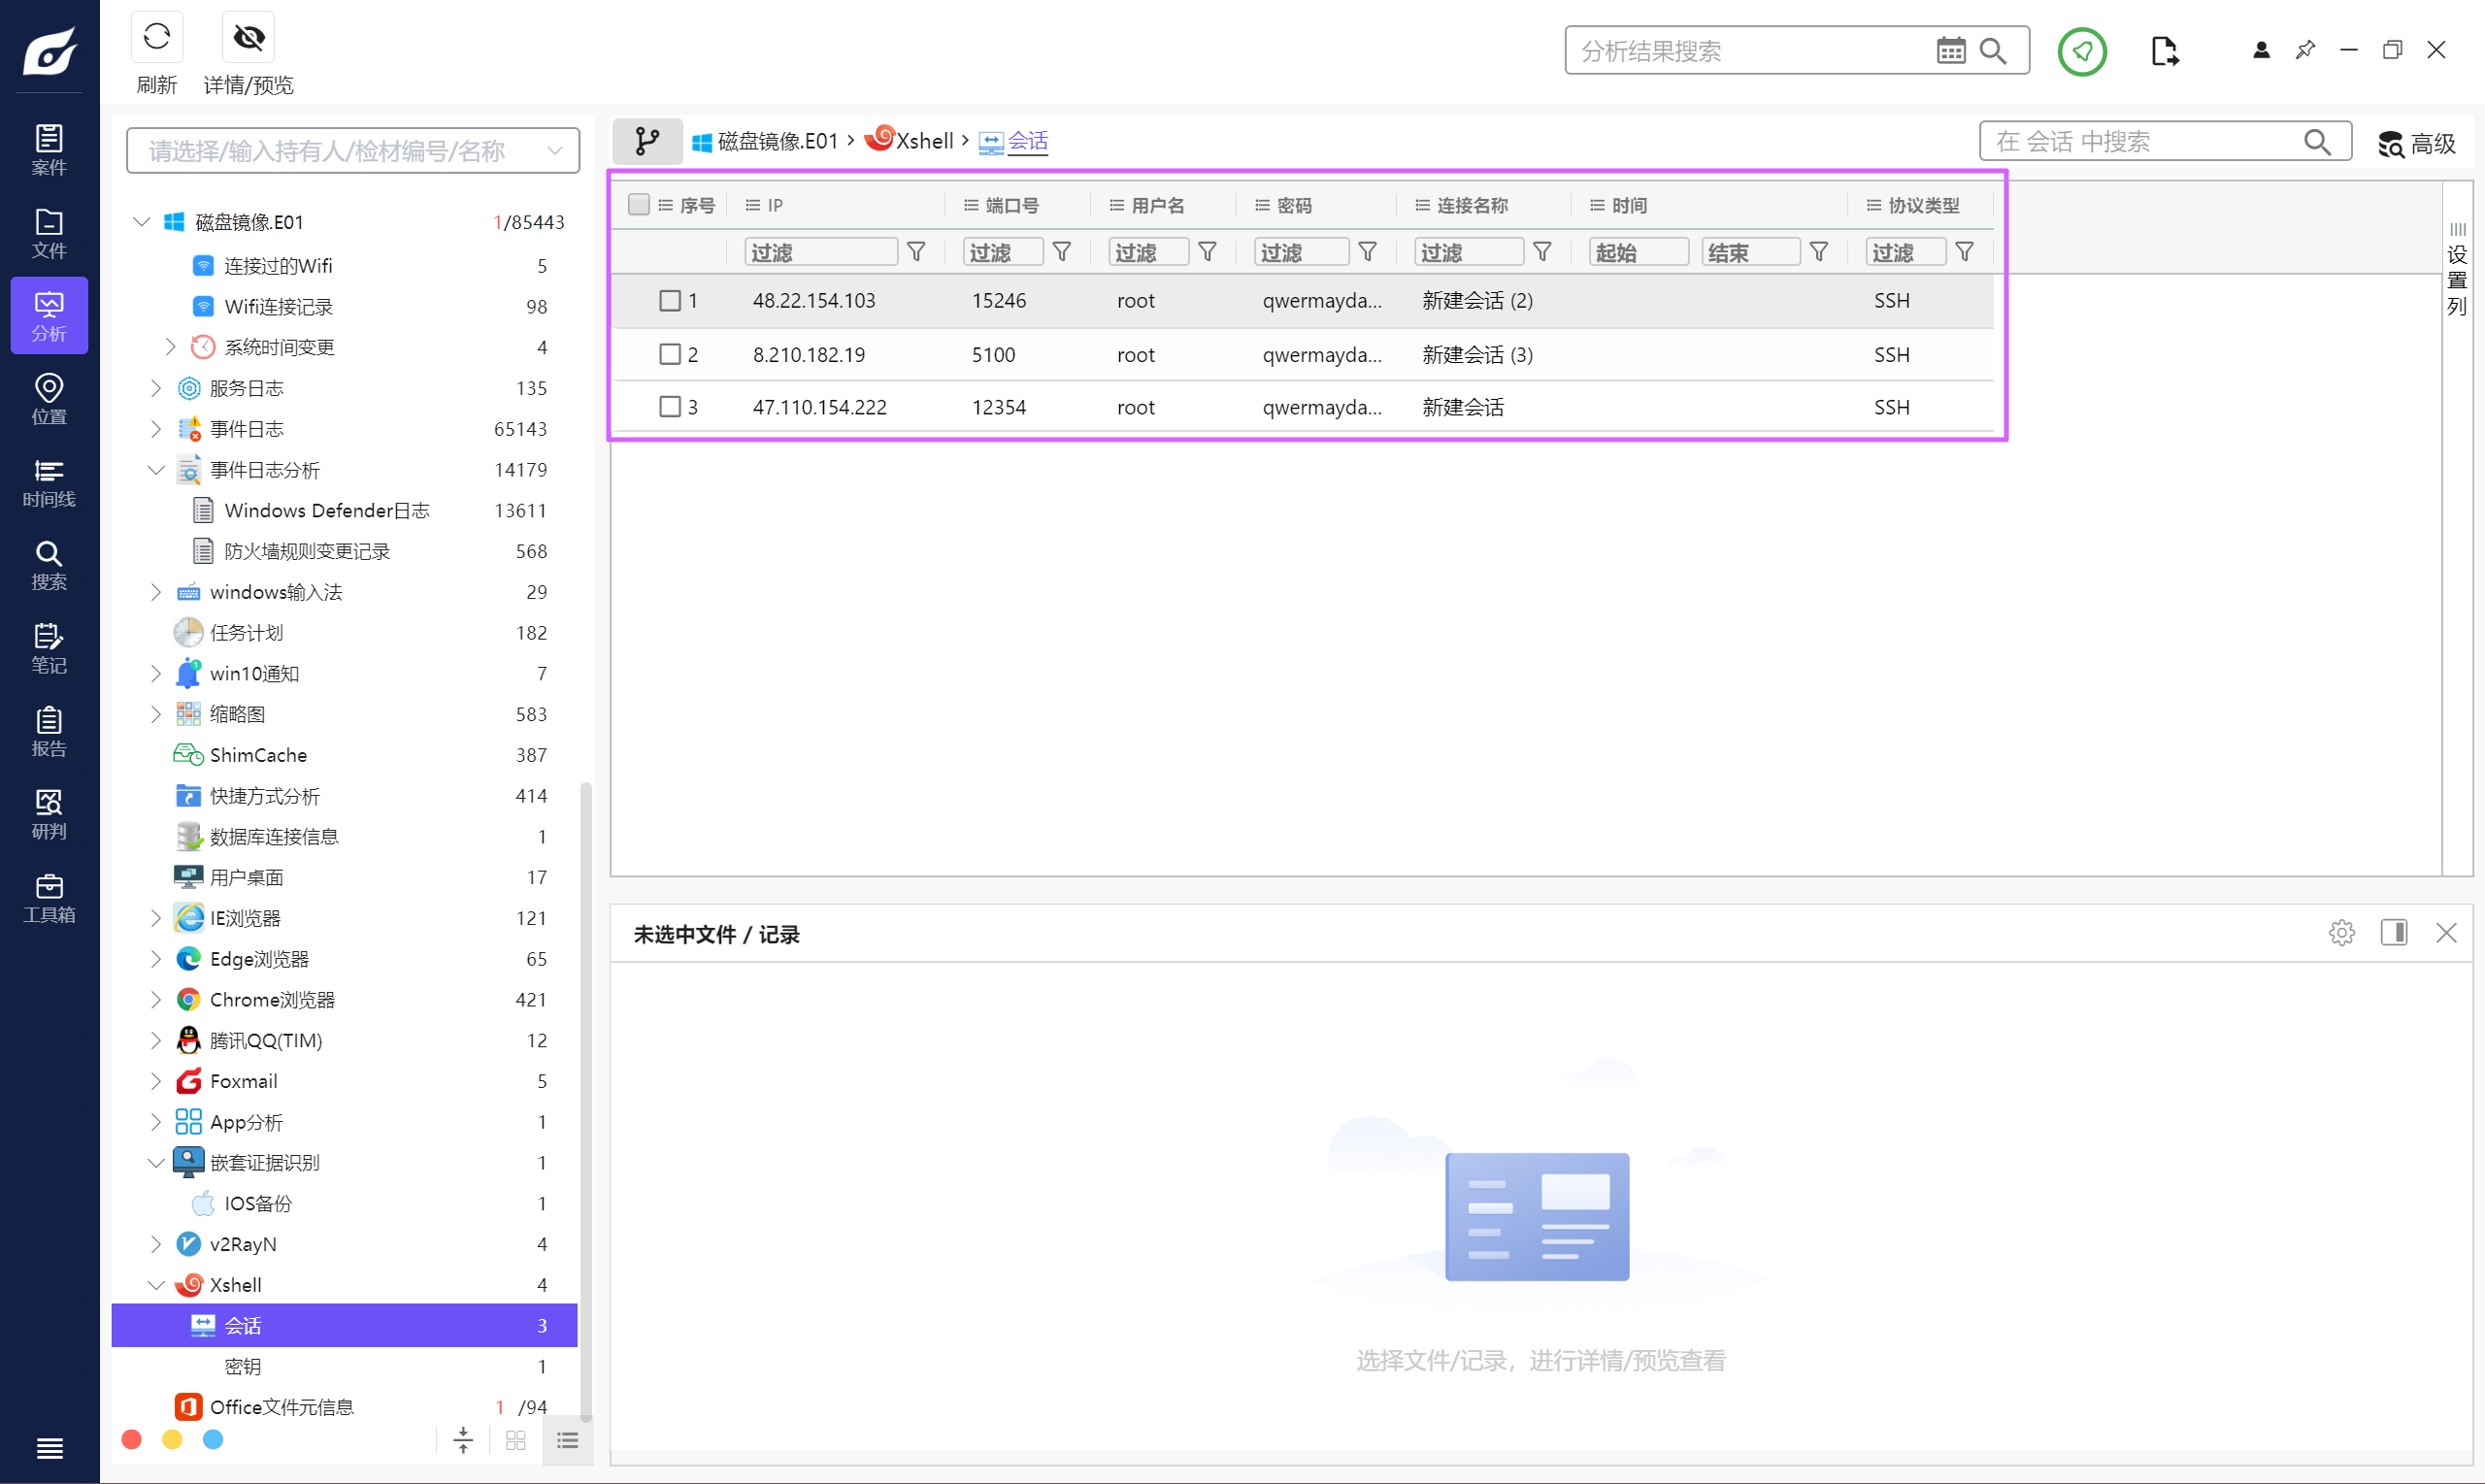The width and height of the screenshot is (2485, 1484).
Task: Open the 笔记 sidebar section
Action: pyautogui.click(x=49, y=648)
